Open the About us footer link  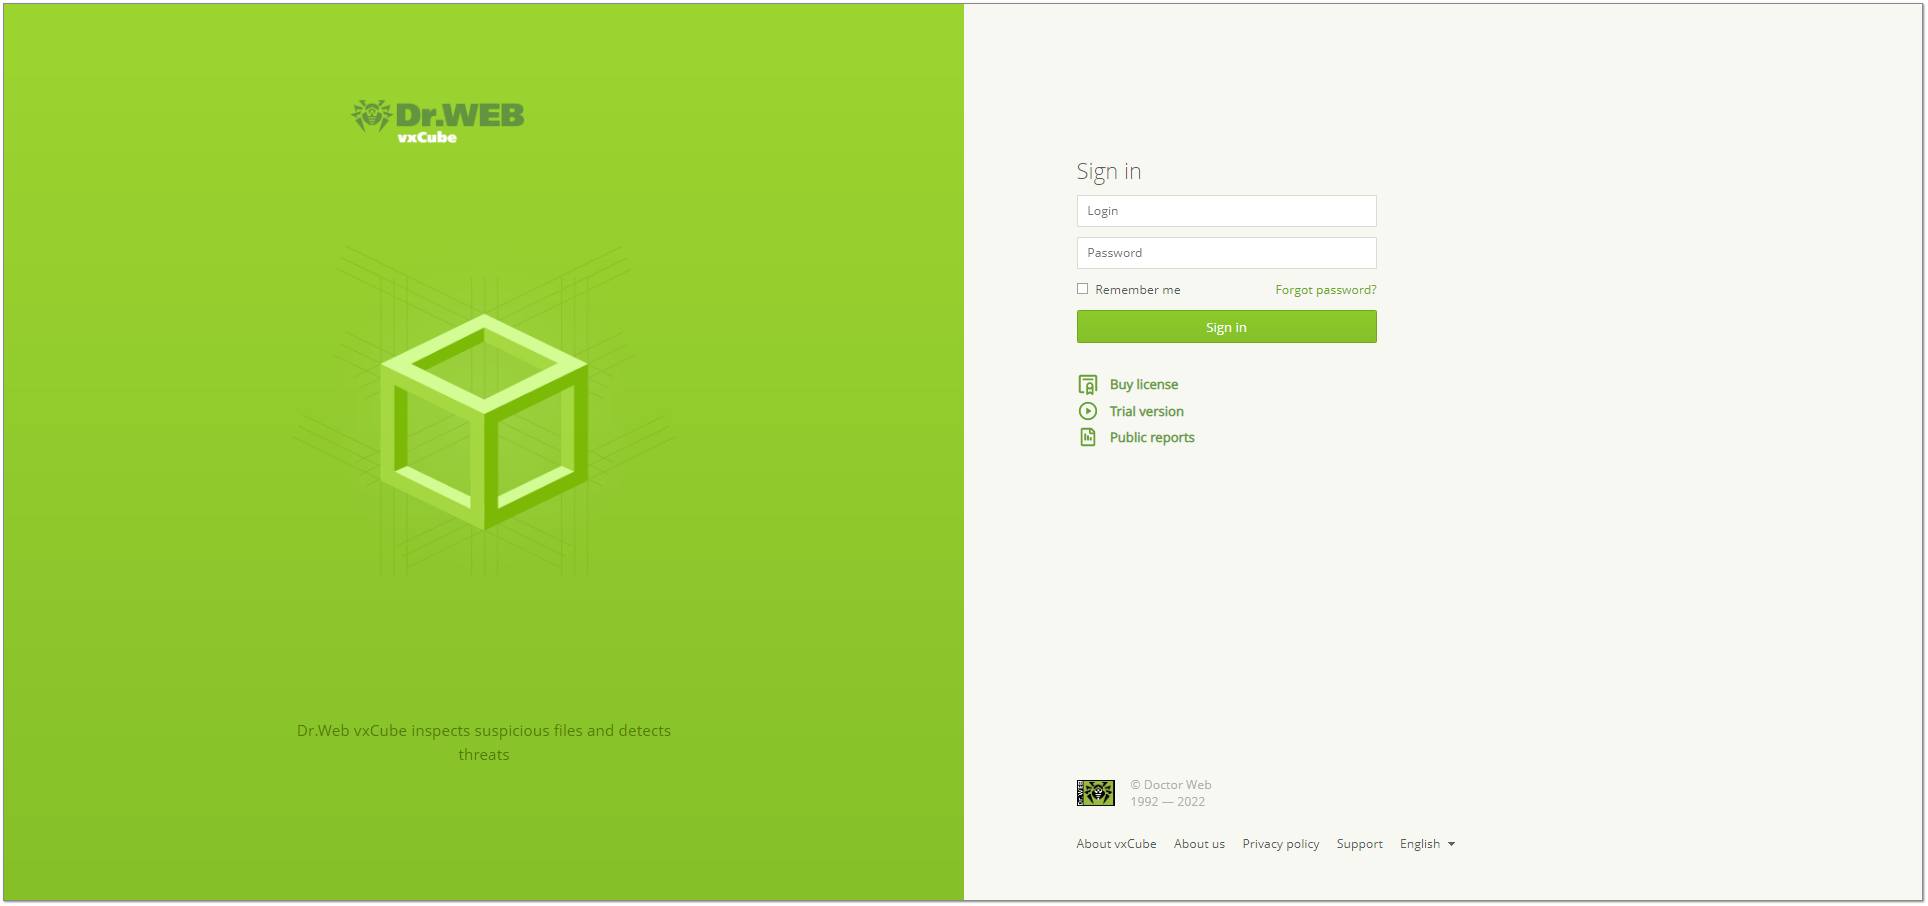click(1199, 844)
